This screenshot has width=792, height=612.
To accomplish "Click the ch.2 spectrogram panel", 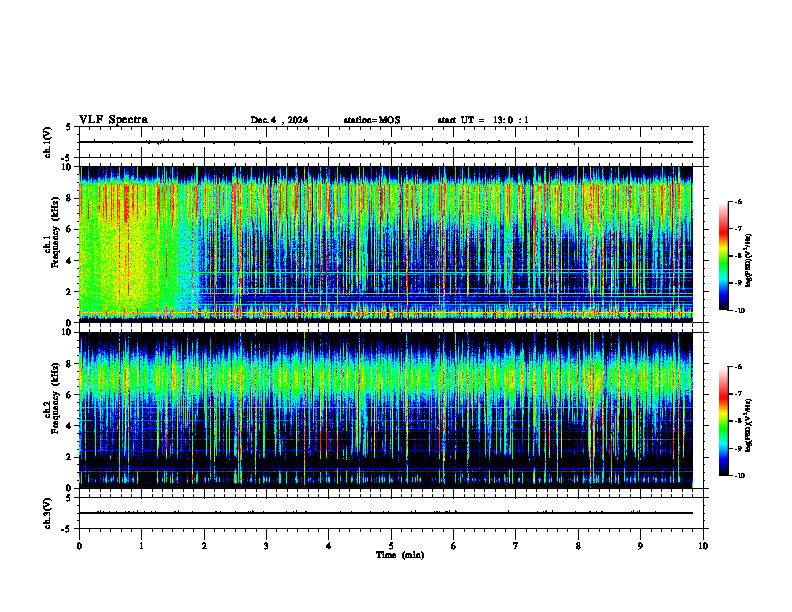I will pos(386,410).
